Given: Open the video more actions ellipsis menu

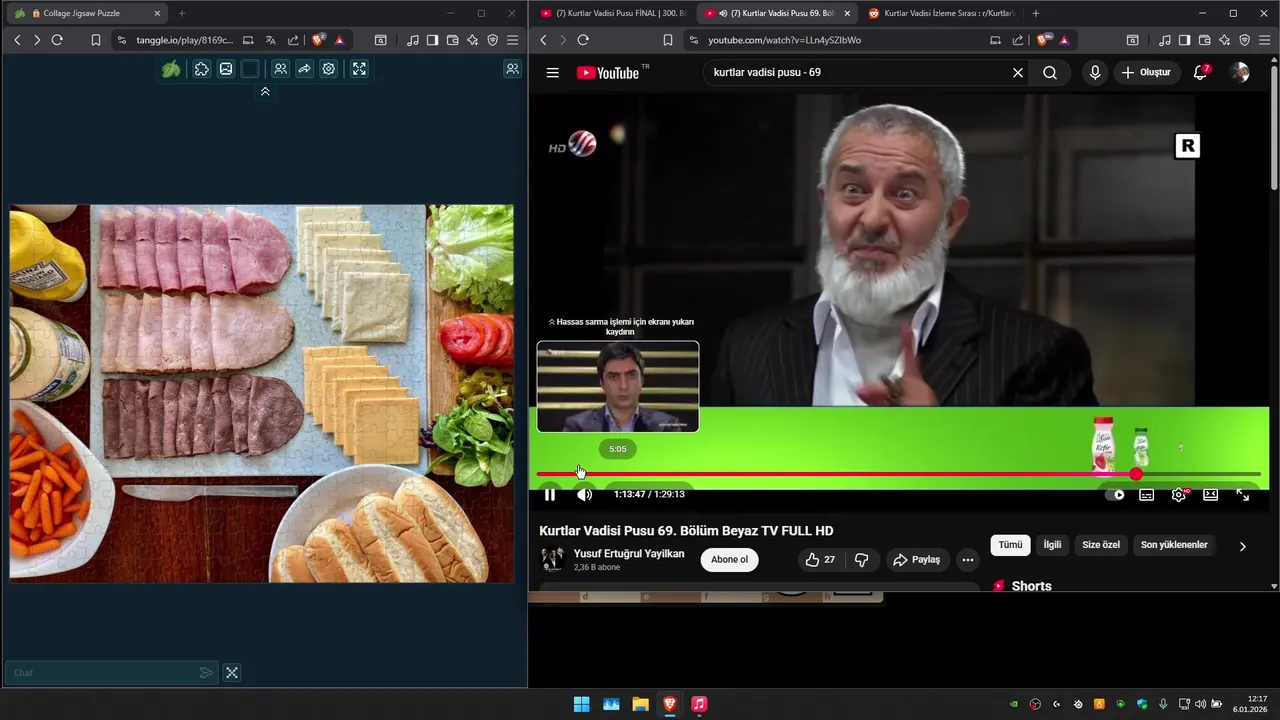Looking at the screenshot, I should [967, 559].
